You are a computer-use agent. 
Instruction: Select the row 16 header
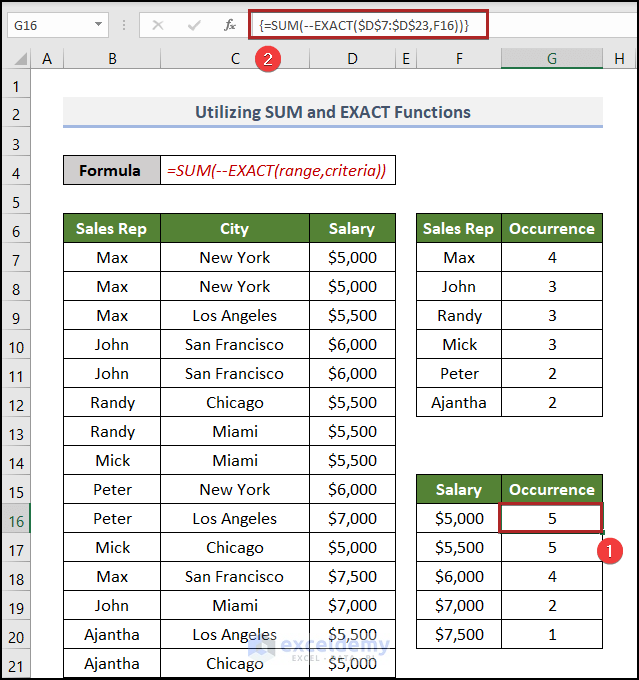(15, 519)
